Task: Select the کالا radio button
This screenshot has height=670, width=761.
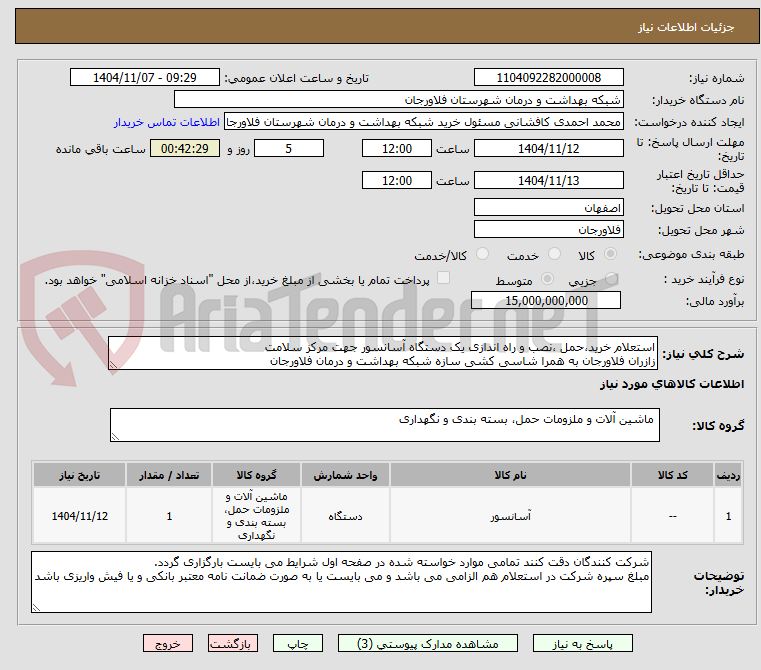Action: coord(610,254)
